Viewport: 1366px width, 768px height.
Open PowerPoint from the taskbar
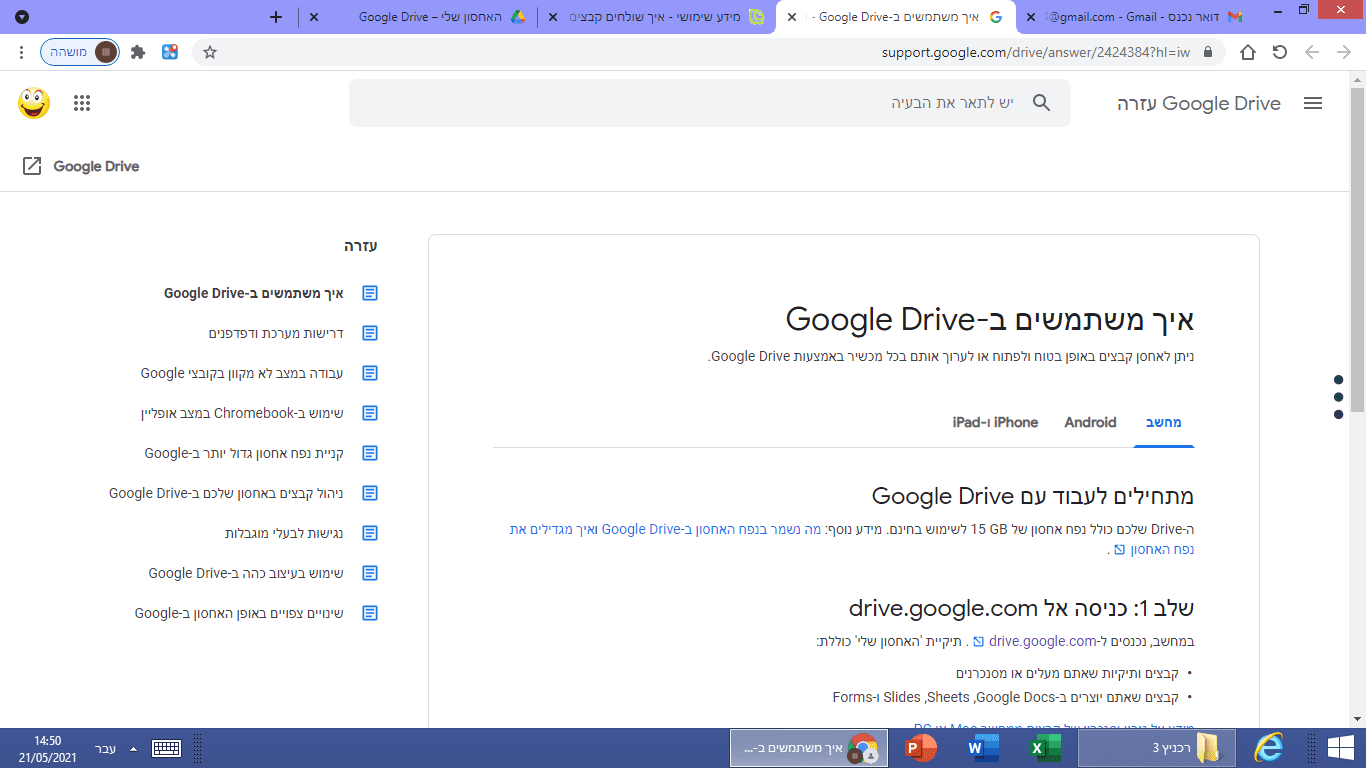920,748
